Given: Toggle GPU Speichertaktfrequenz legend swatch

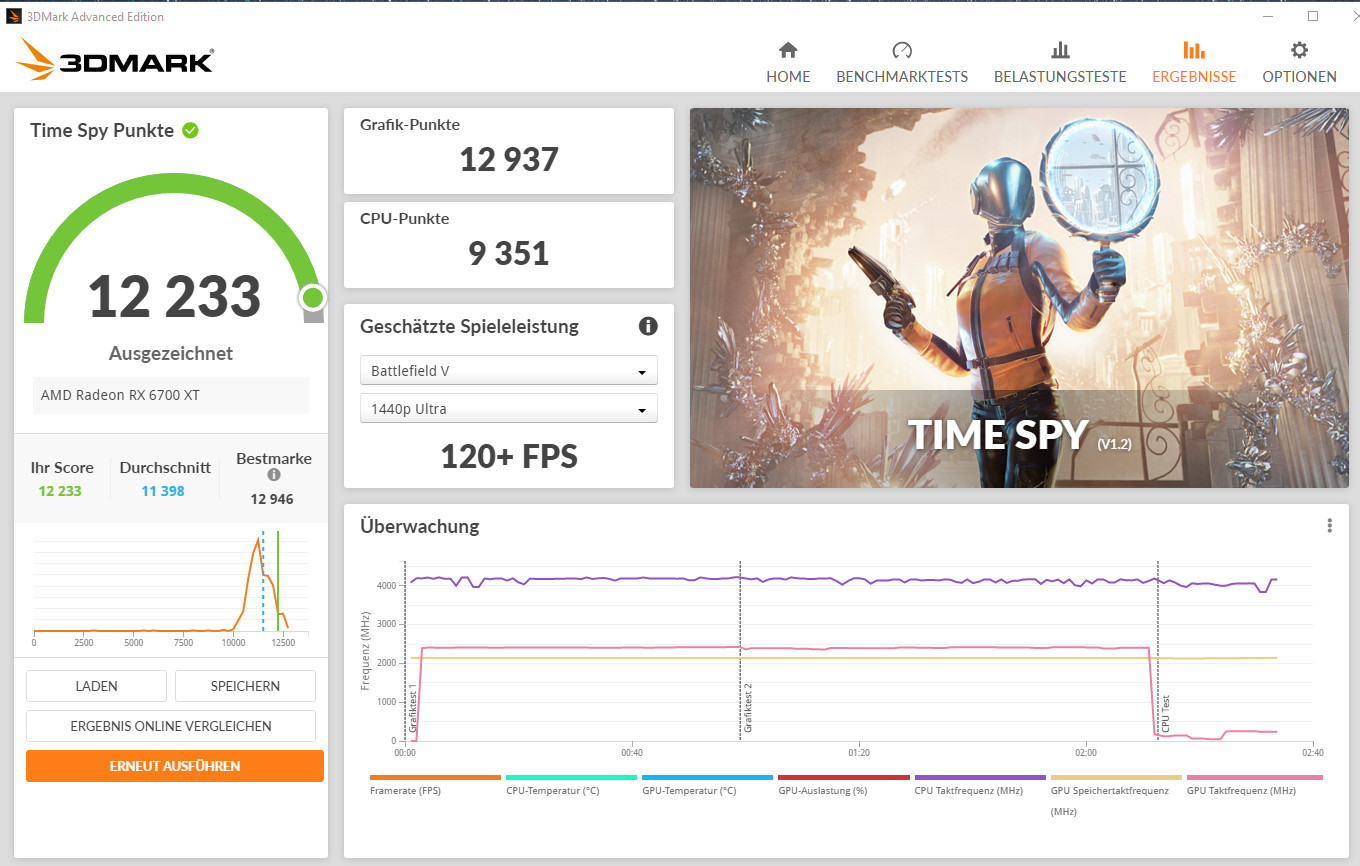Looking at the screenshot, I should [1116, 777].
